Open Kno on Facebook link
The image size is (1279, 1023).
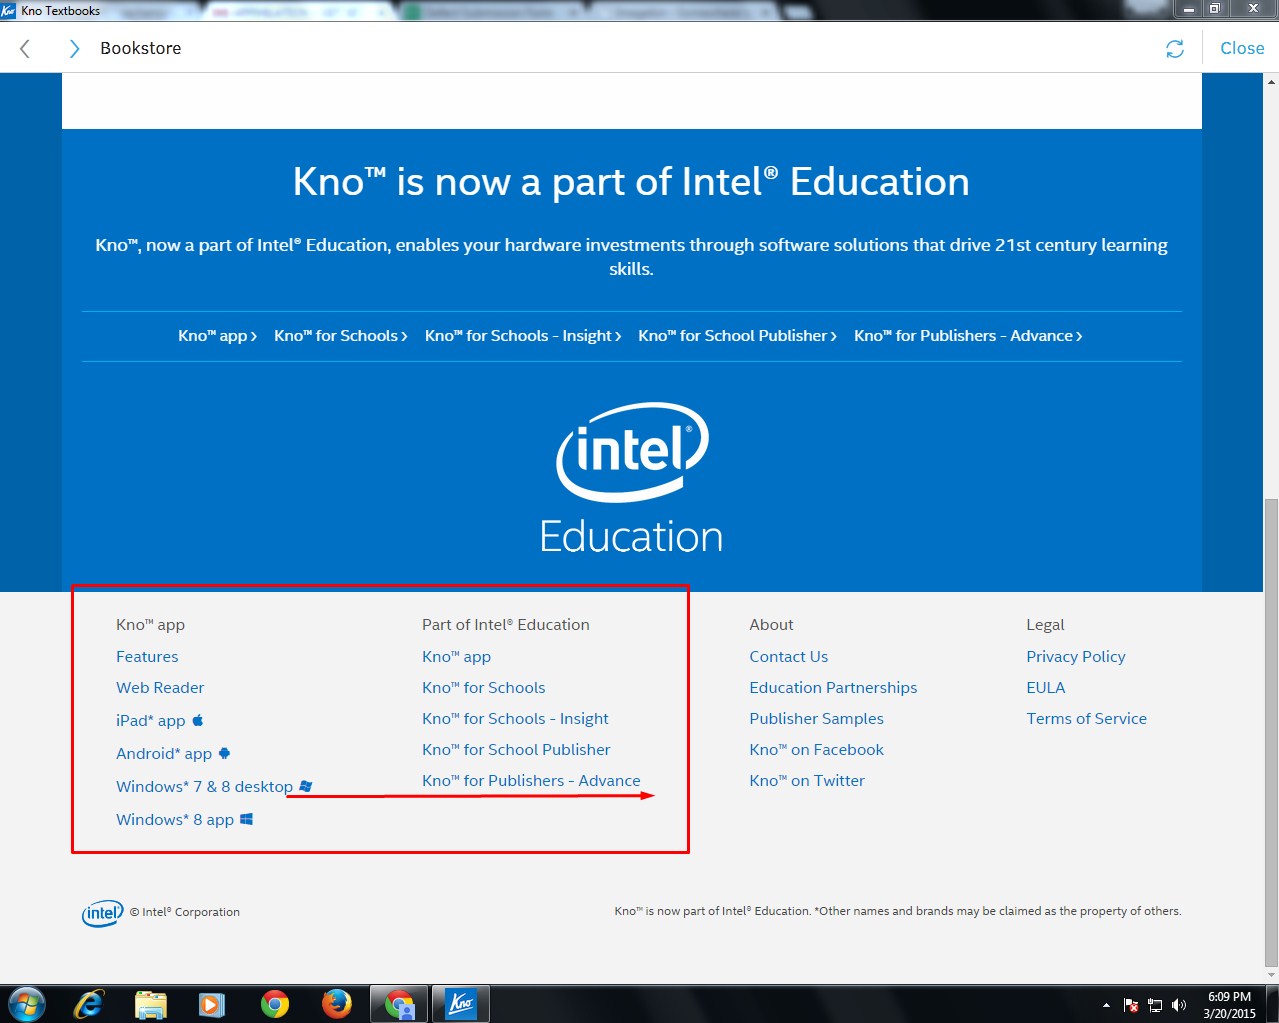(817, 750)
